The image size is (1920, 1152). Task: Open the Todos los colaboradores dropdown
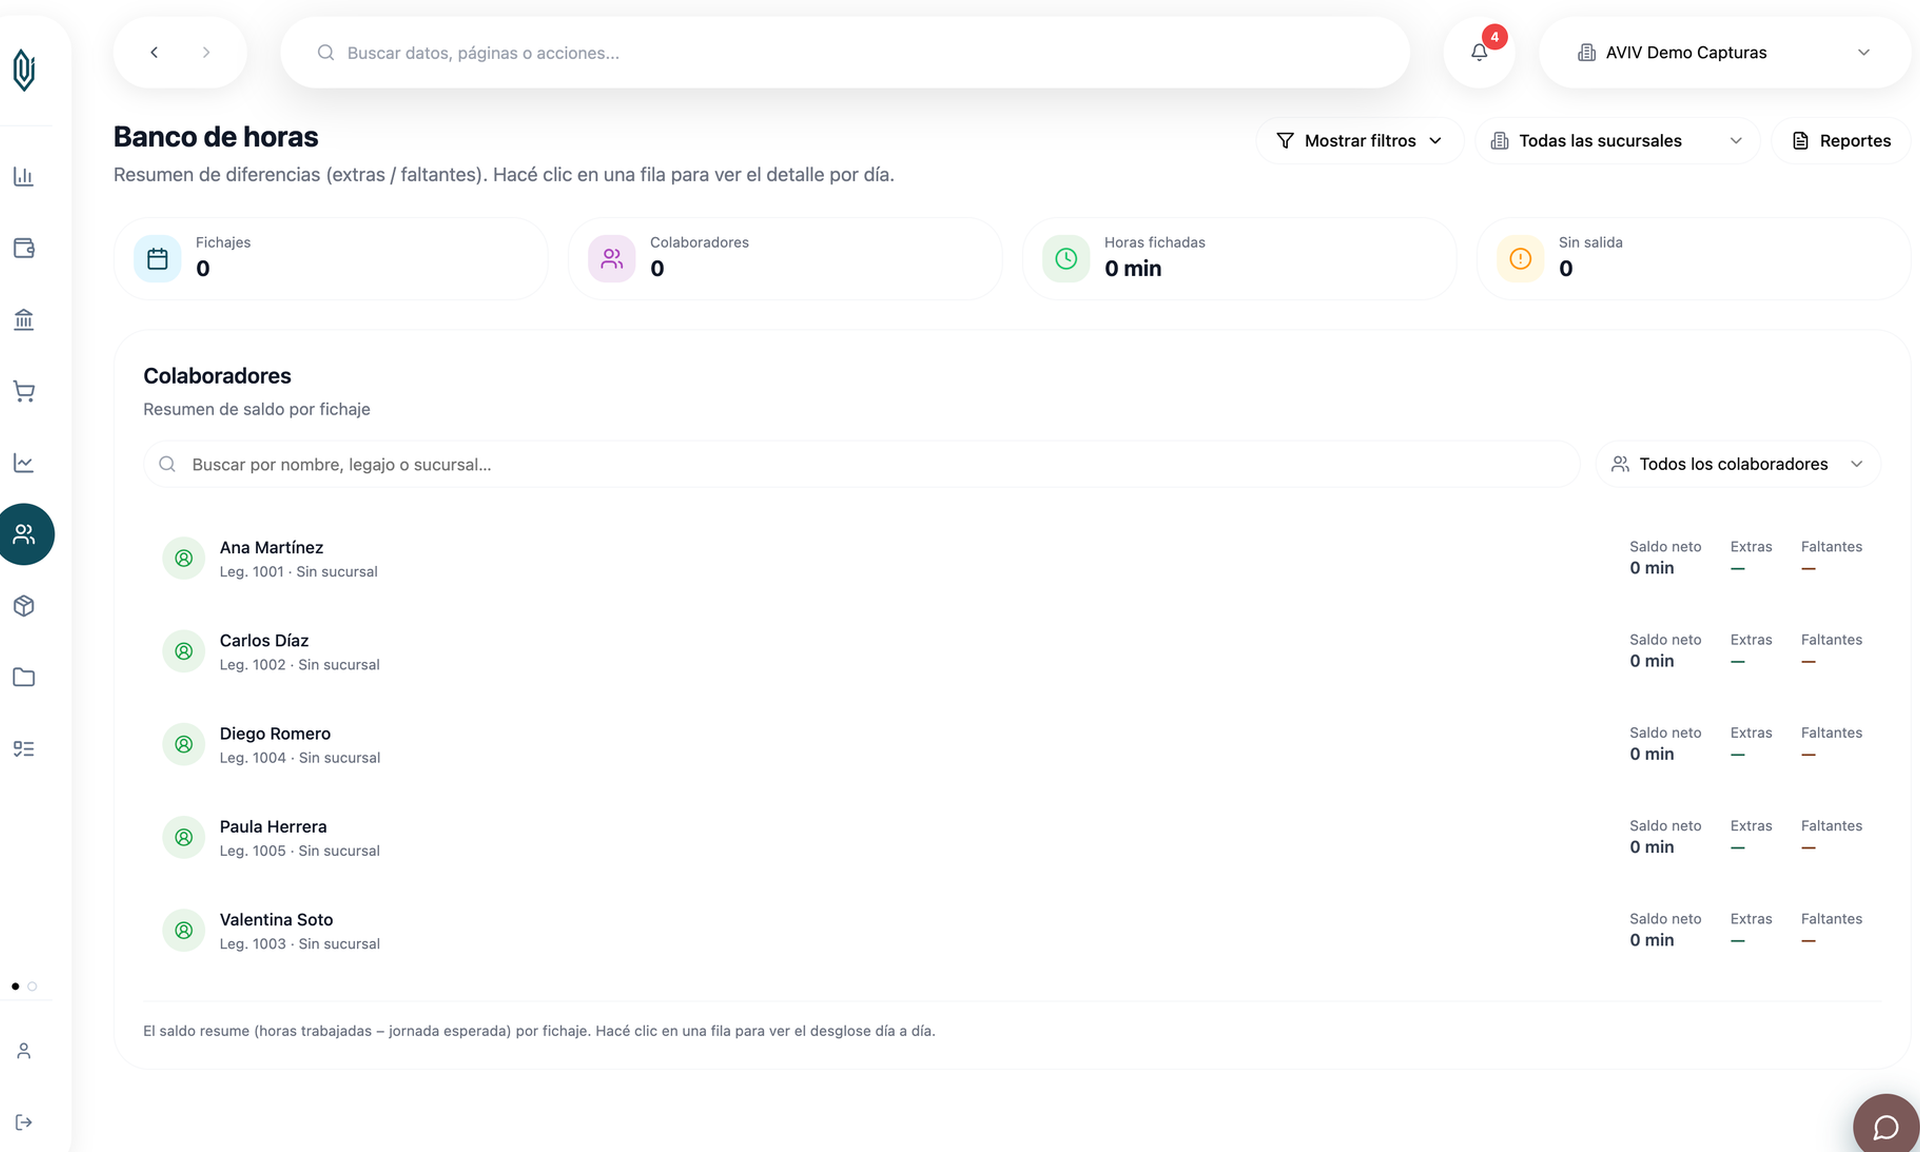tap(1738, 464)
